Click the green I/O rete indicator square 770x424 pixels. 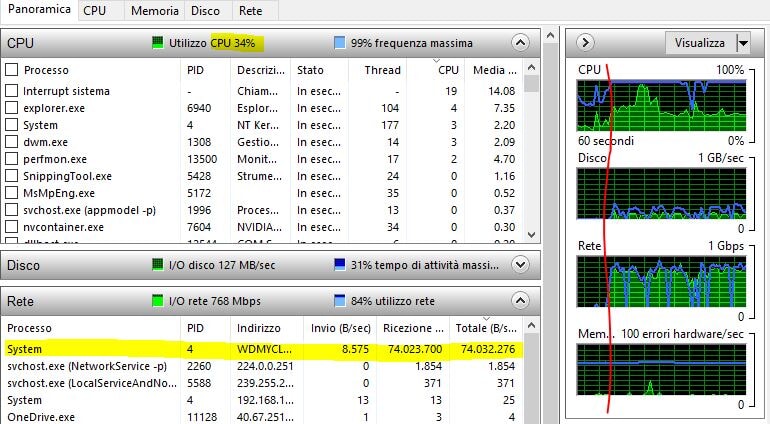tap(157, 301)
